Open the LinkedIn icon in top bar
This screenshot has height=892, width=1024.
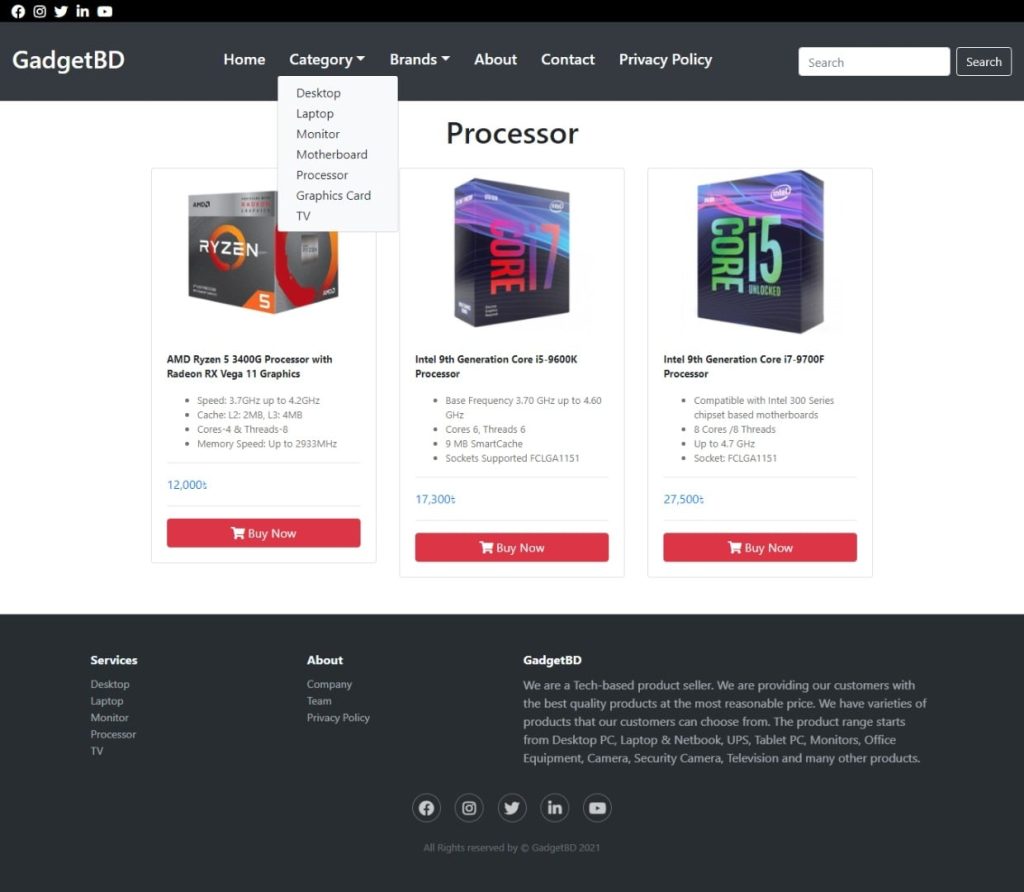pos(82,11)
